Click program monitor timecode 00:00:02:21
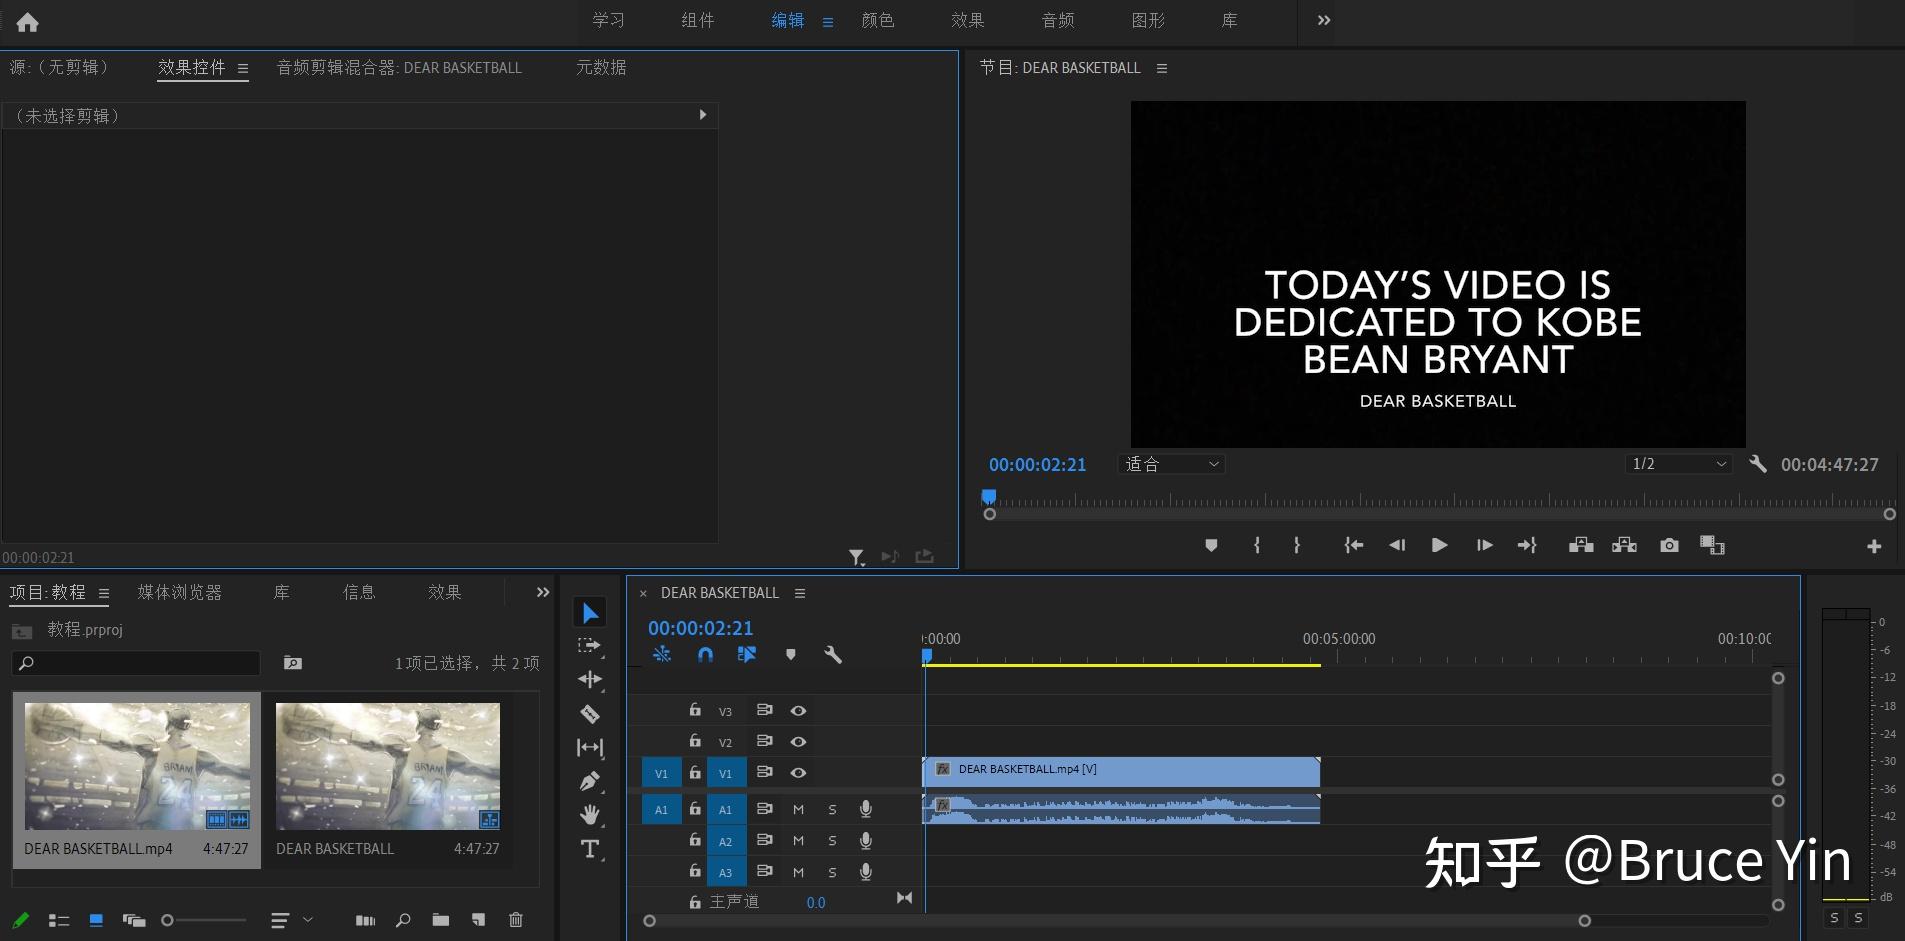The height and width of the screenshot is (941, 1905). tap(1037, 464)
